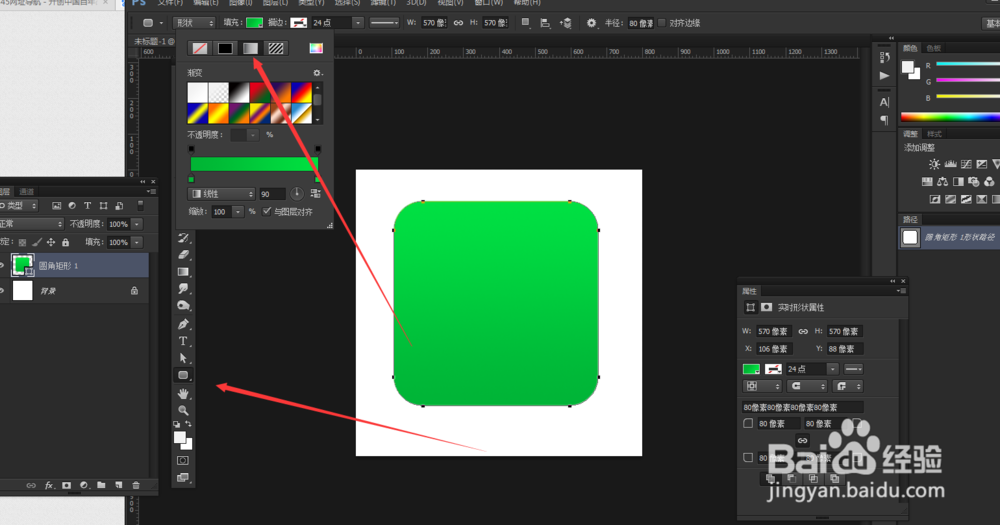The height and width of the screenshot is (525, 1000).
Task: Select the Hand tool
Action: (184, 393)
